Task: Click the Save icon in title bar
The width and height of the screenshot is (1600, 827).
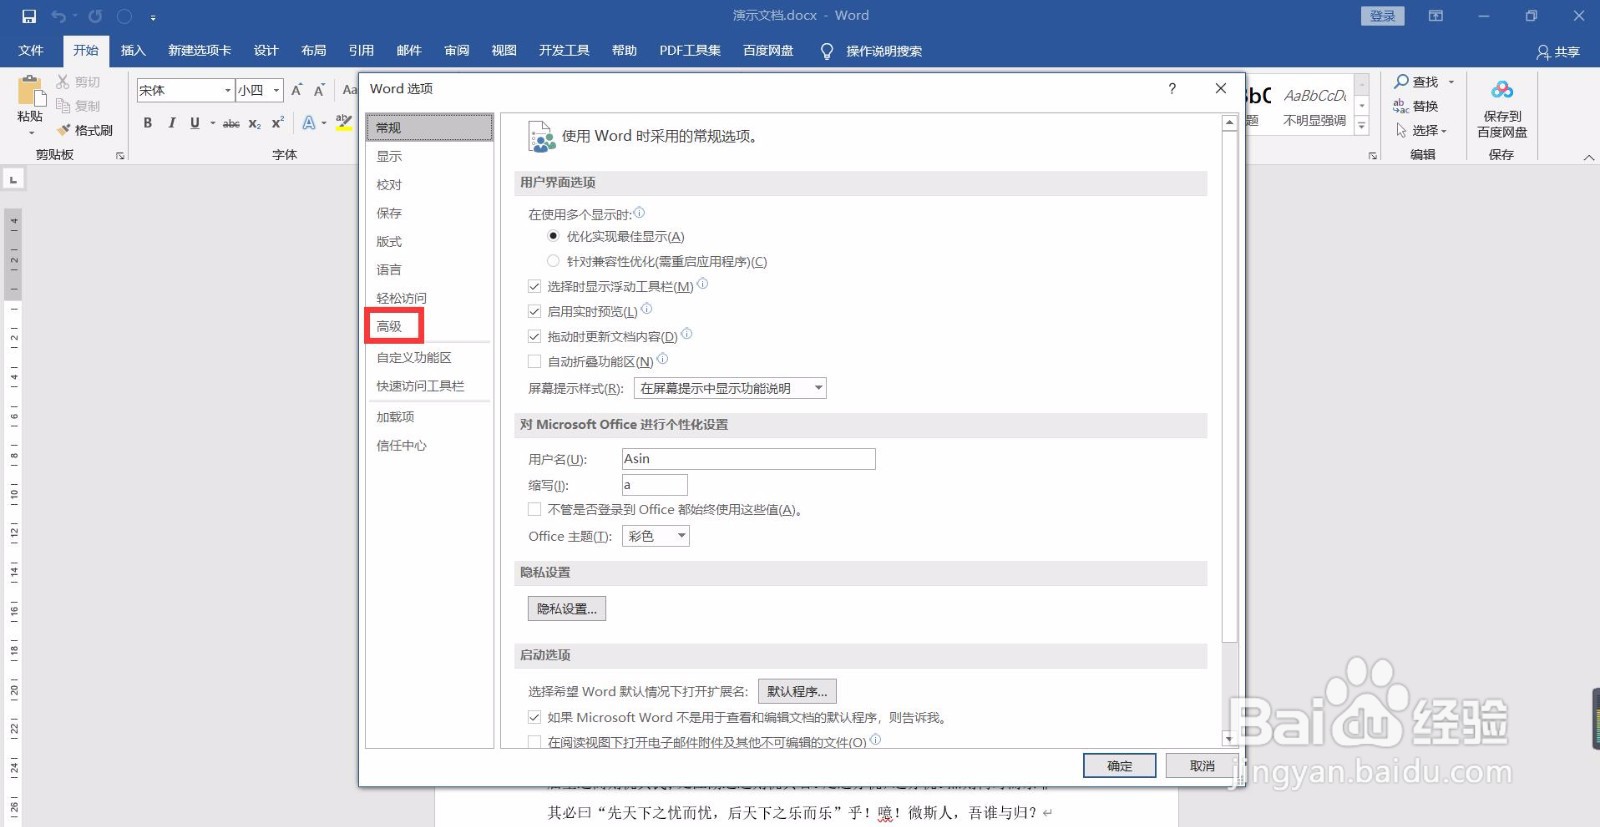Action: click(x=29, y=16)
